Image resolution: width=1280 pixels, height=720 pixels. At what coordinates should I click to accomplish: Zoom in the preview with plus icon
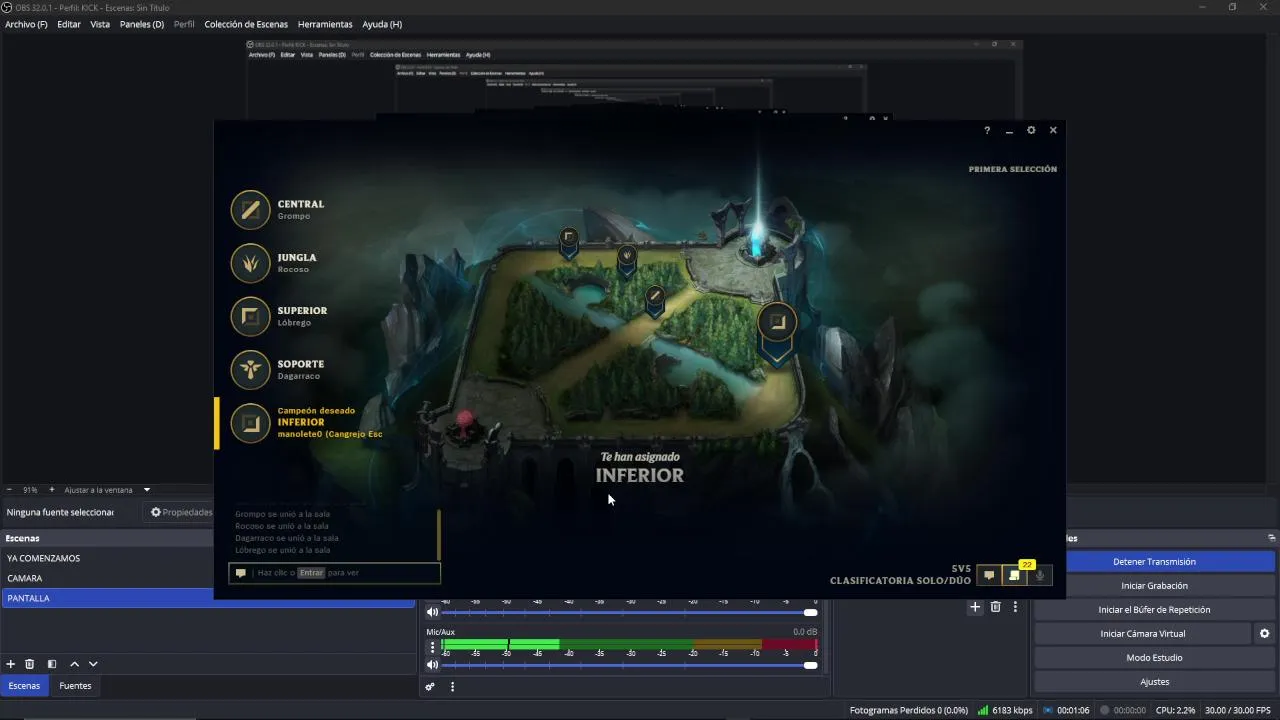tap(51, 490)
